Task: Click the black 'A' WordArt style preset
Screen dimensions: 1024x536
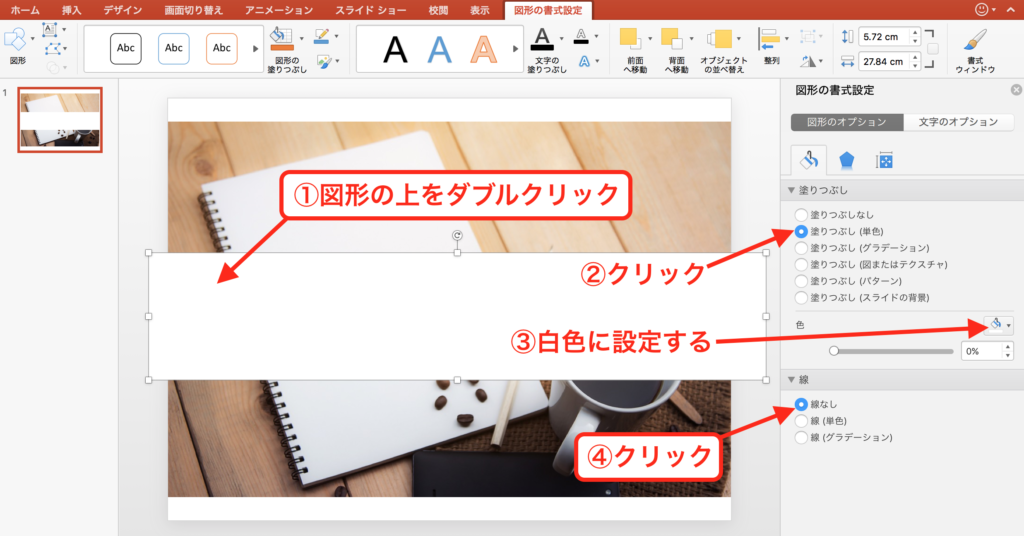Action: (x=396, y=48)
